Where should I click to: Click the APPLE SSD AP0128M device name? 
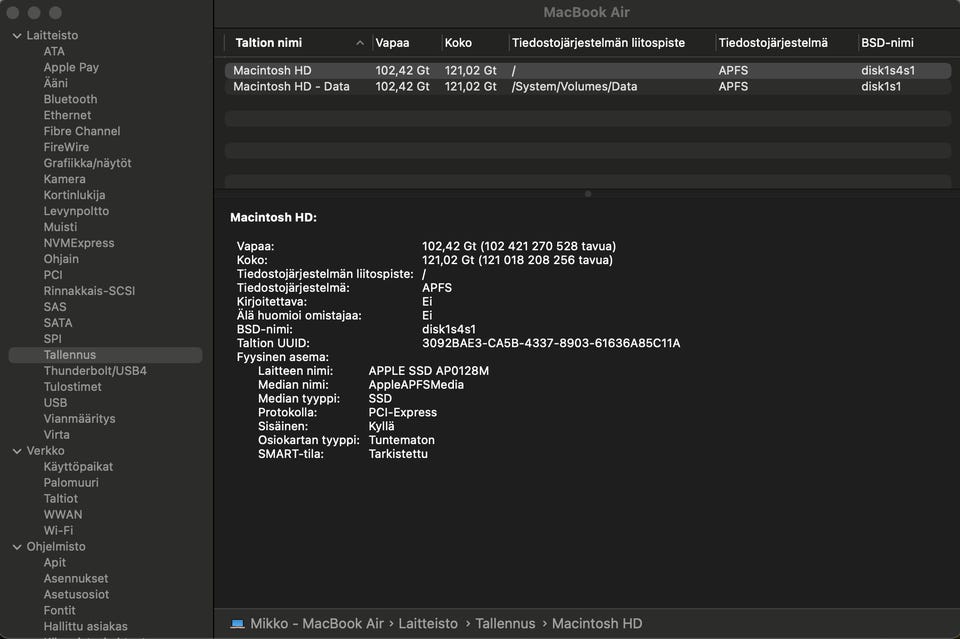click(x=429, y=371)
